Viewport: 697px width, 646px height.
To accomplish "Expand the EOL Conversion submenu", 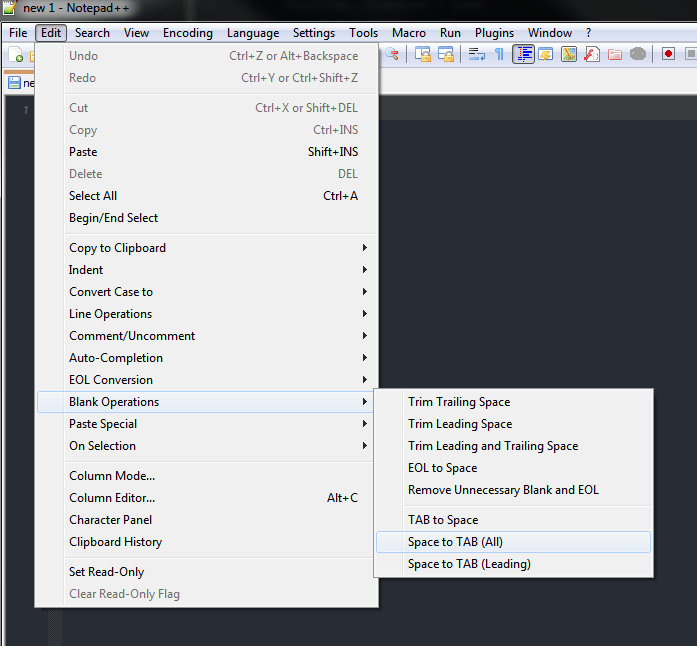I will 207,380.
